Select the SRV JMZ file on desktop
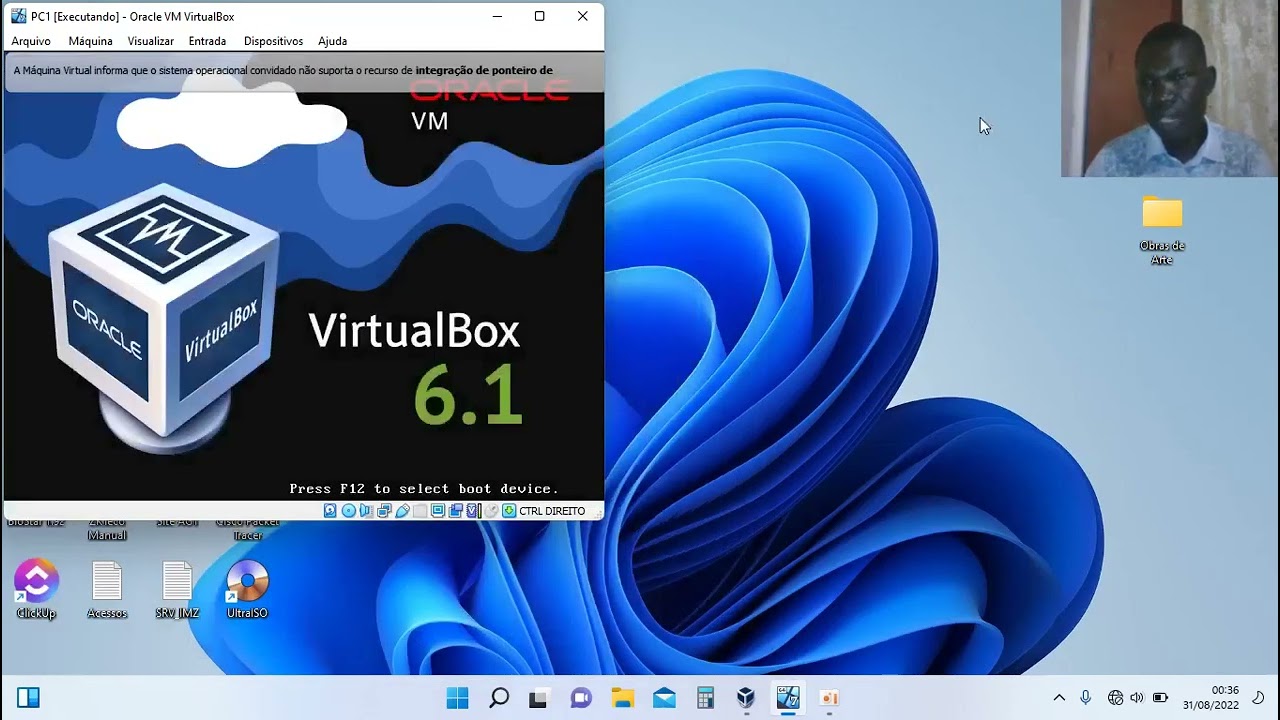 [177, 590]
